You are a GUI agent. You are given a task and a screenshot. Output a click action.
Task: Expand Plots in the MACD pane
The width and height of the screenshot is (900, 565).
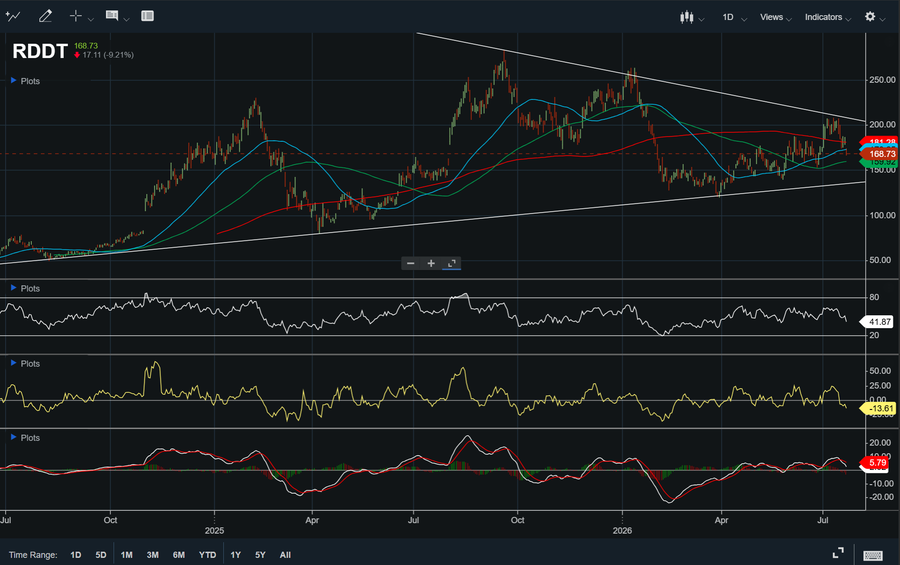tap(25, 438)
